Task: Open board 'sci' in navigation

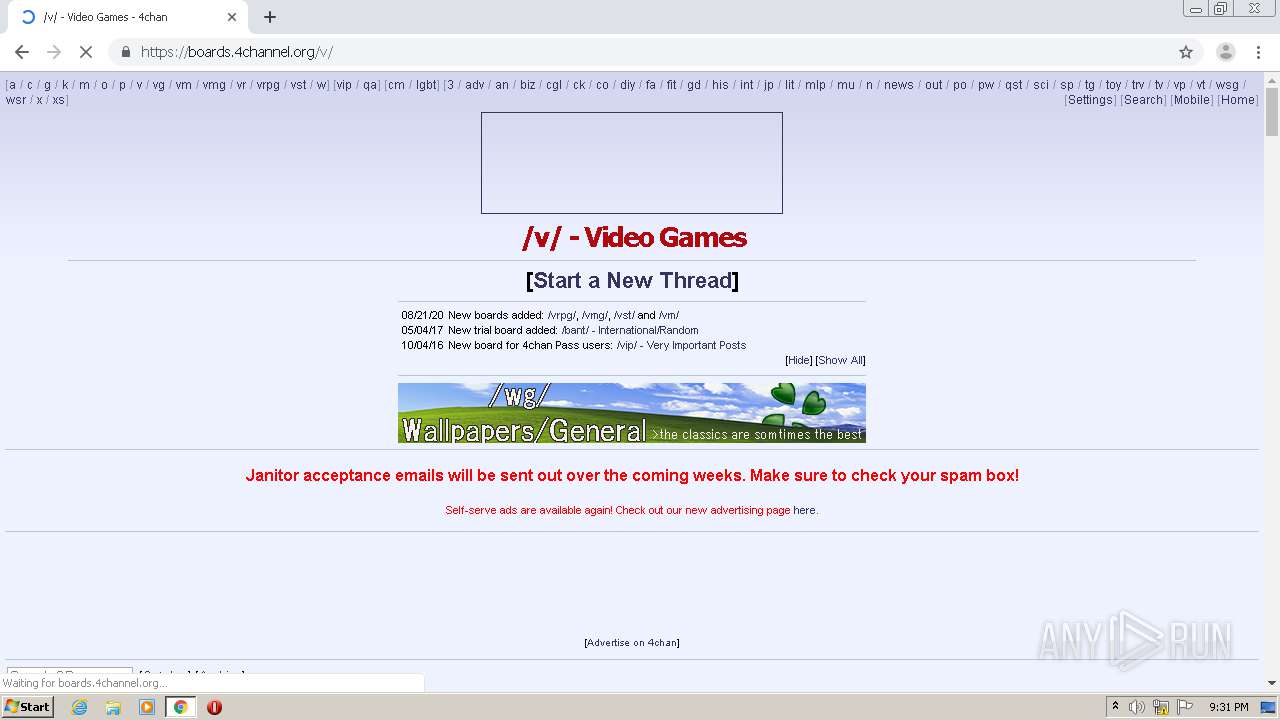Action: [x=1041, y=85]
